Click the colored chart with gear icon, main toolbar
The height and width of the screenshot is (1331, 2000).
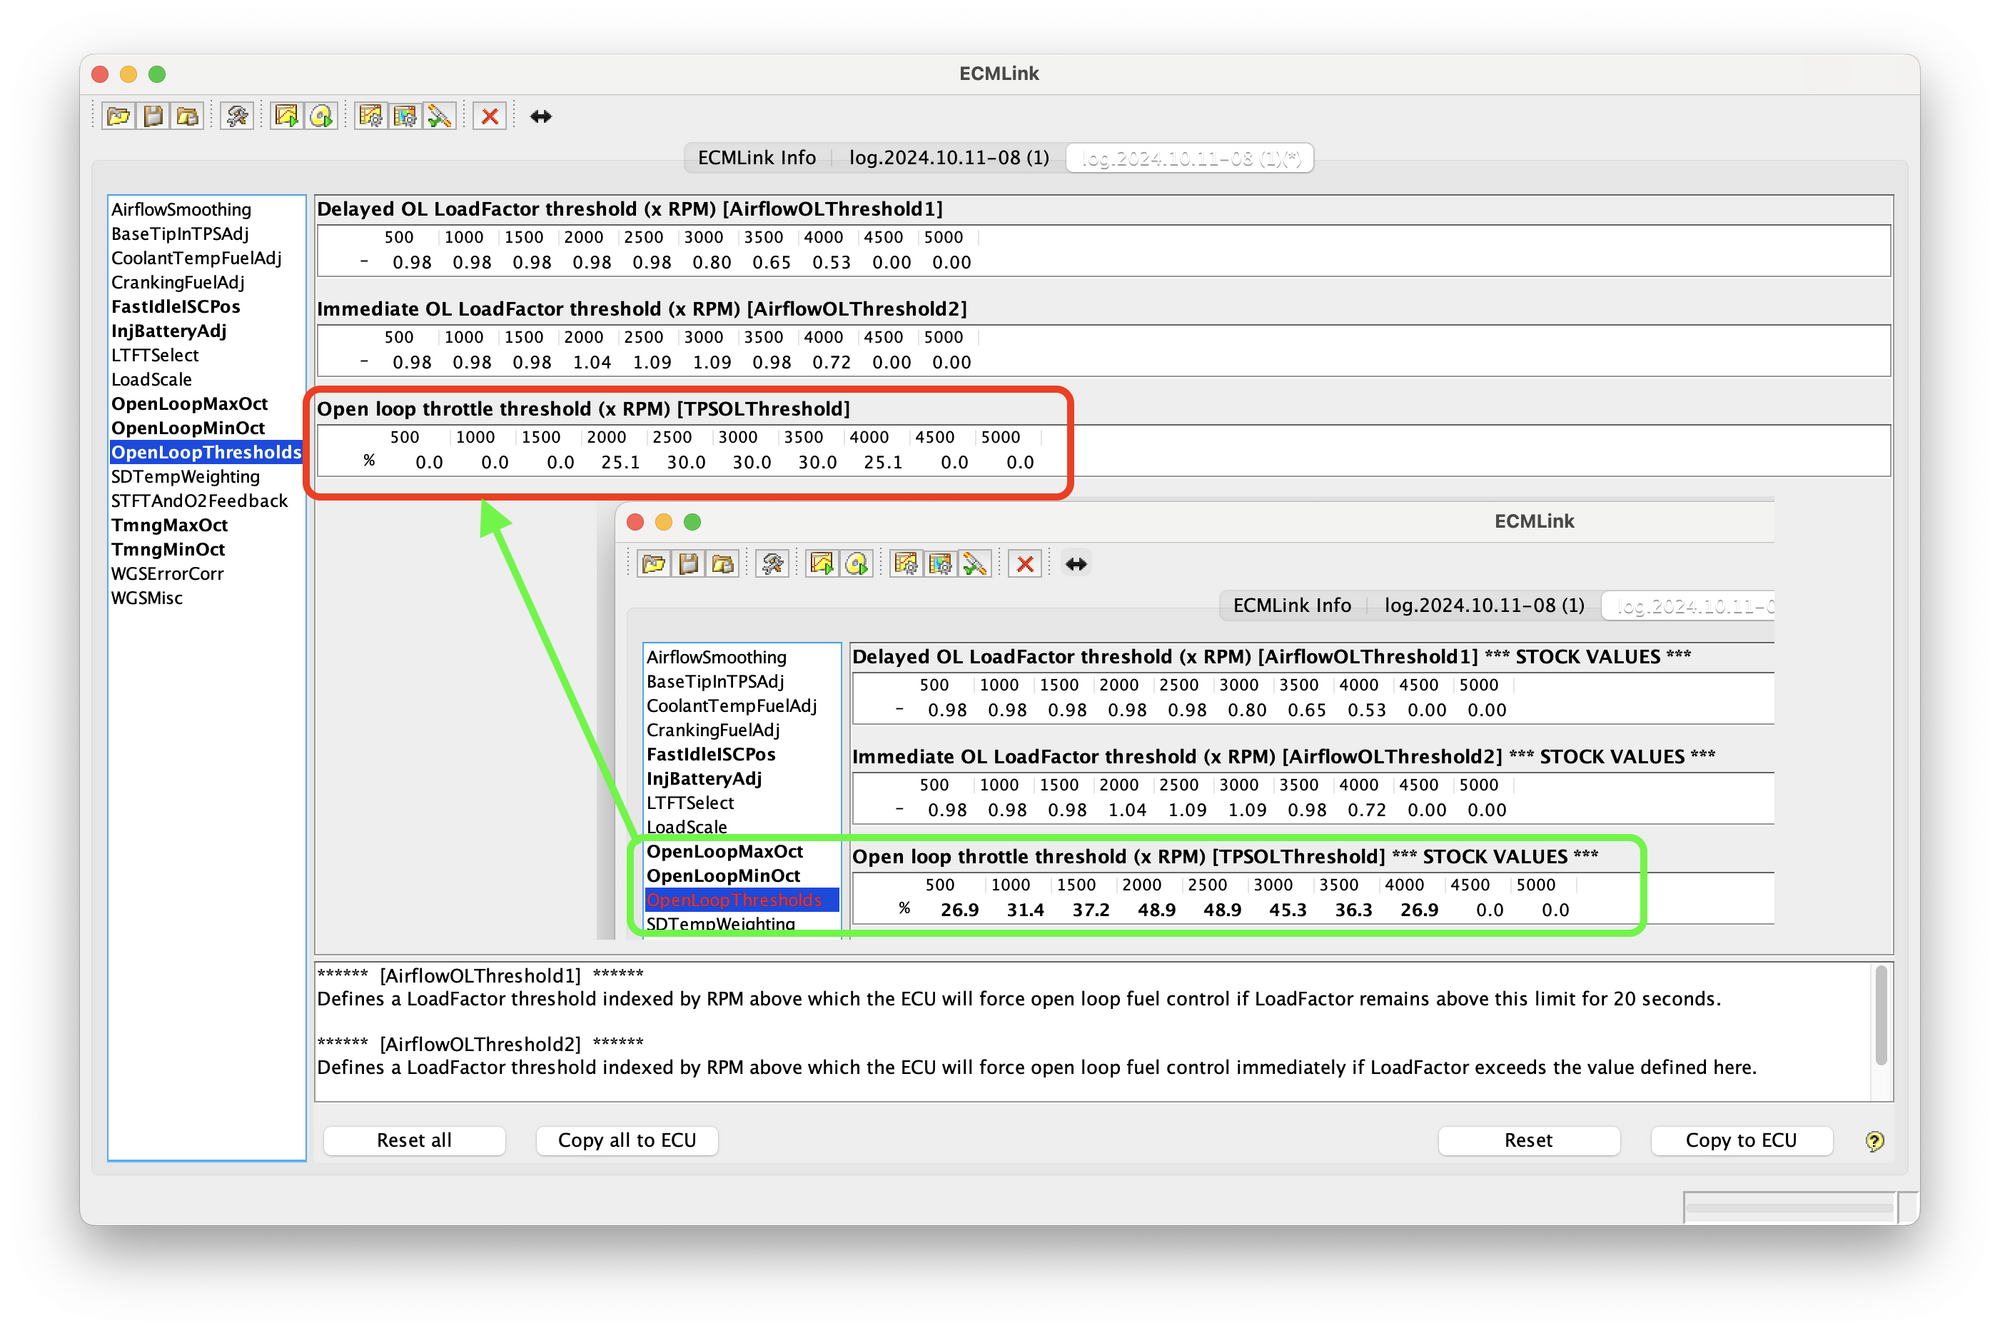point(405,116)
